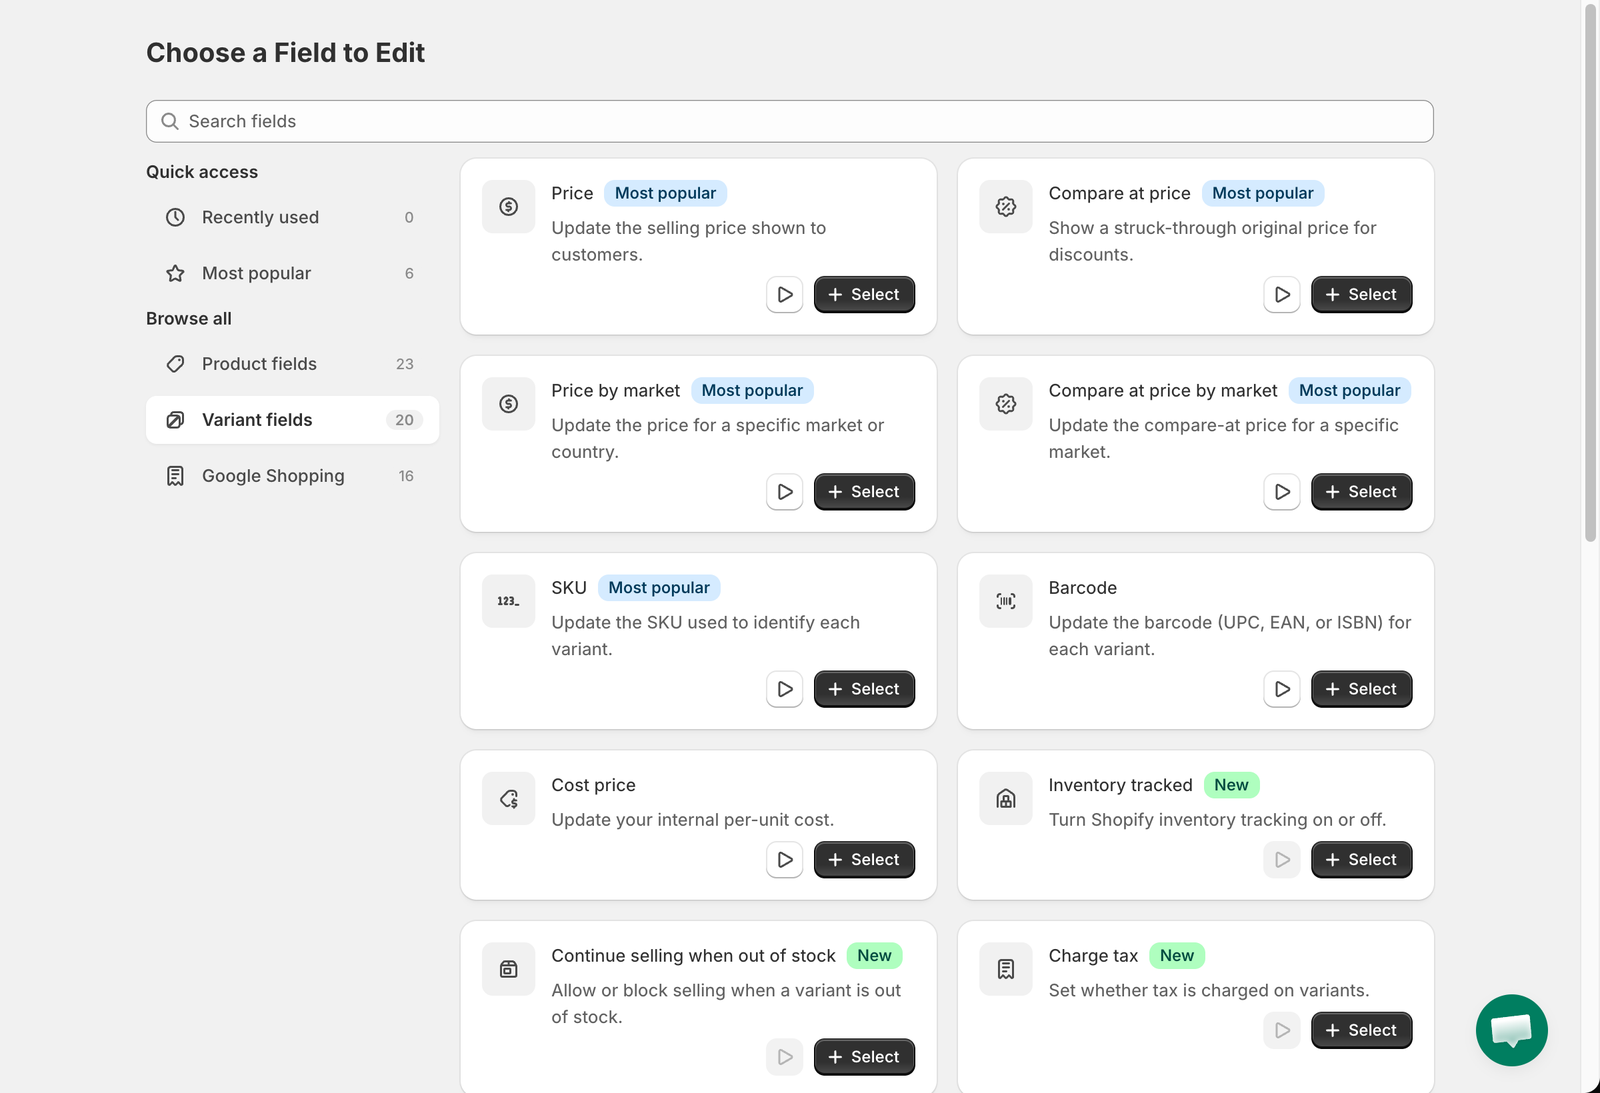Click the Price by market dollar icon
Image resolution: width=1600 pixels, height=1093 pixels.
click(x=509, y=404)
